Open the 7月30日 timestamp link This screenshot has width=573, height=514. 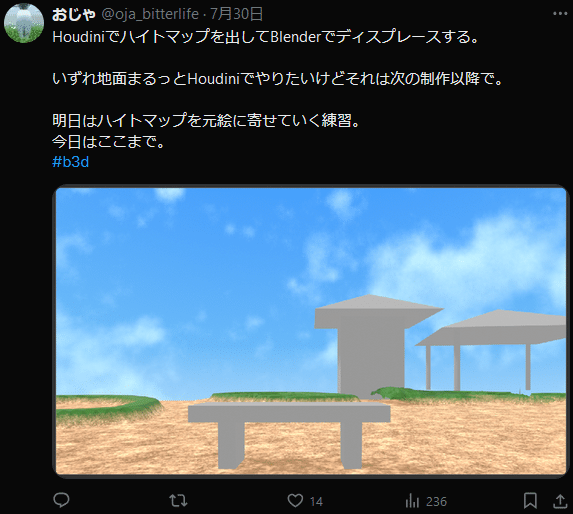point(236,14)
